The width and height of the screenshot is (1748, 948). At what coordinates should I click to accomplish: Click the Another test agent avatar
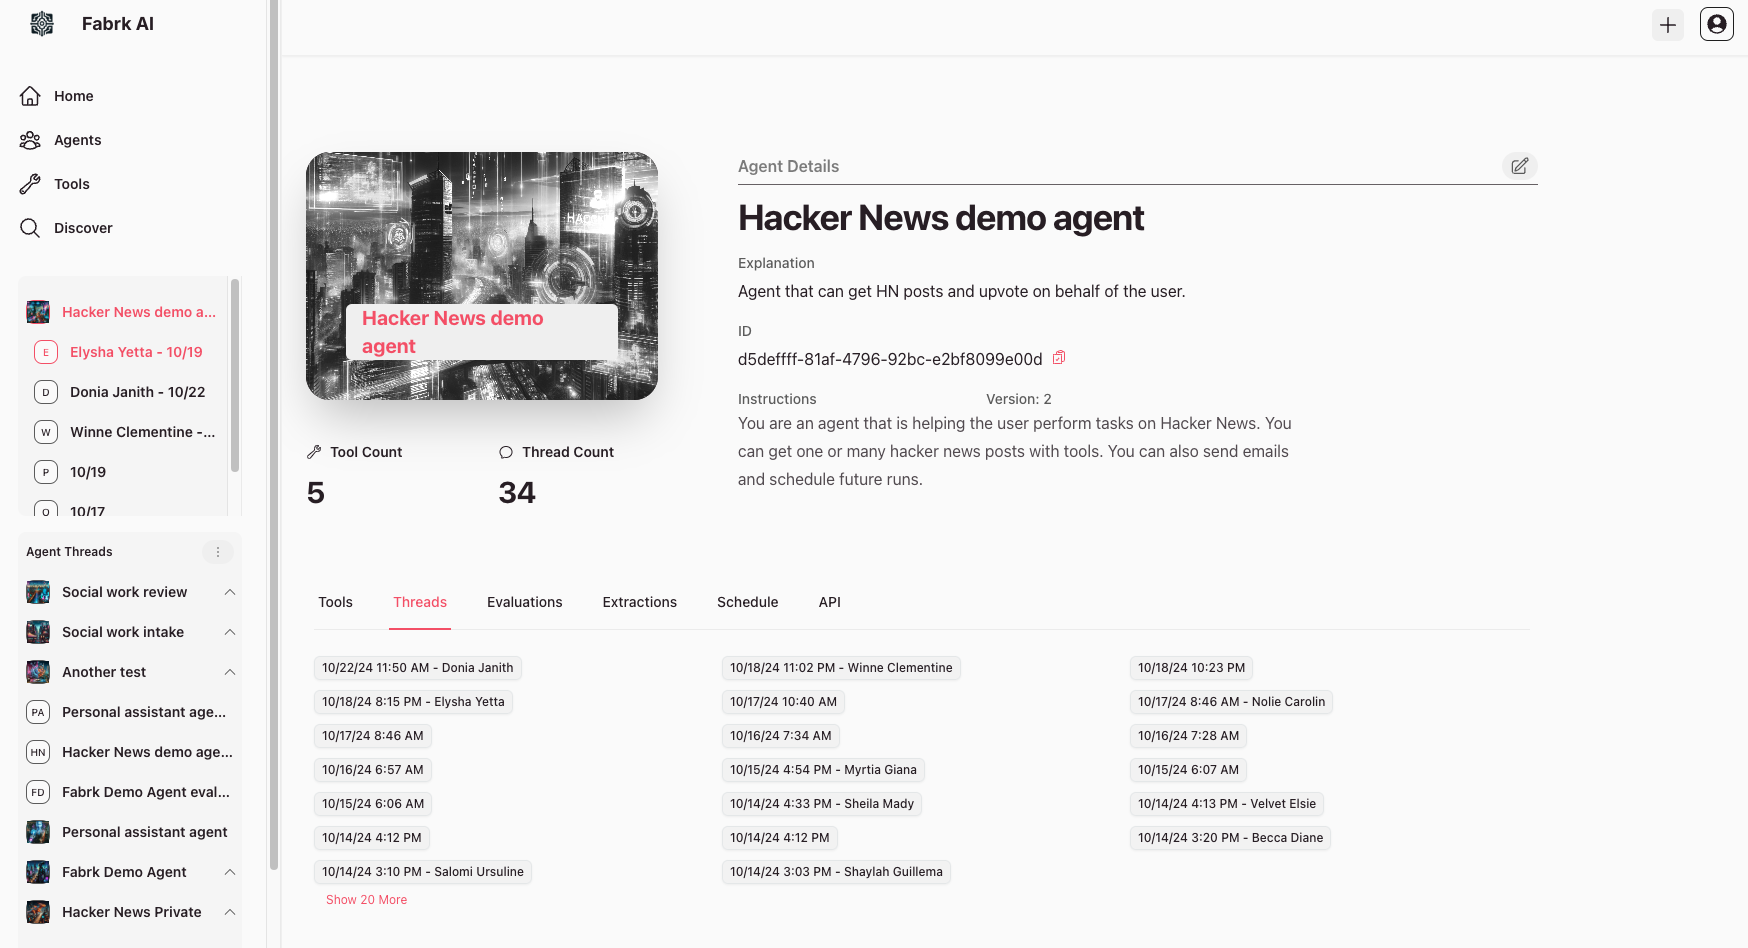(x=38, y=672)
